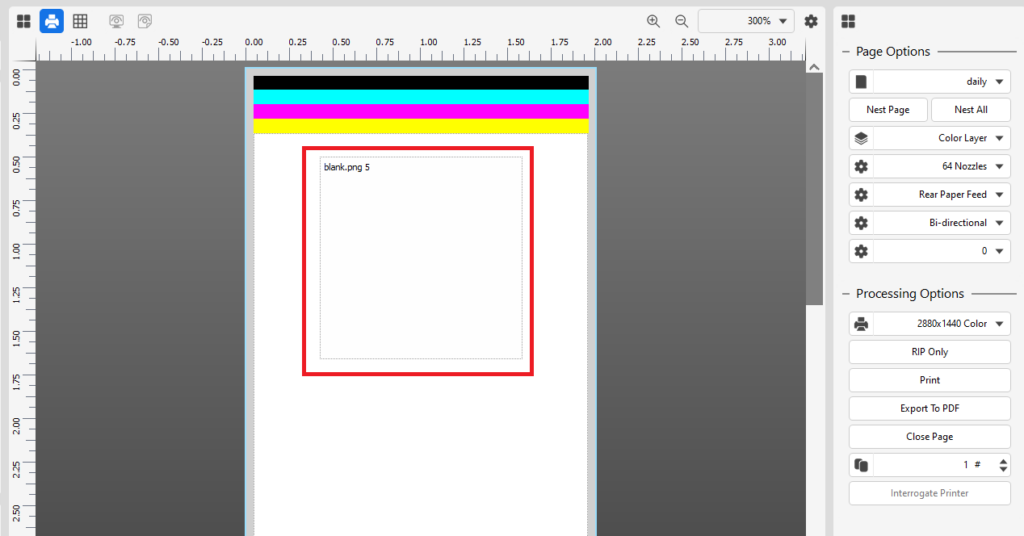
Task: Click Export To PDF button
Action: (x=929, y=408)
